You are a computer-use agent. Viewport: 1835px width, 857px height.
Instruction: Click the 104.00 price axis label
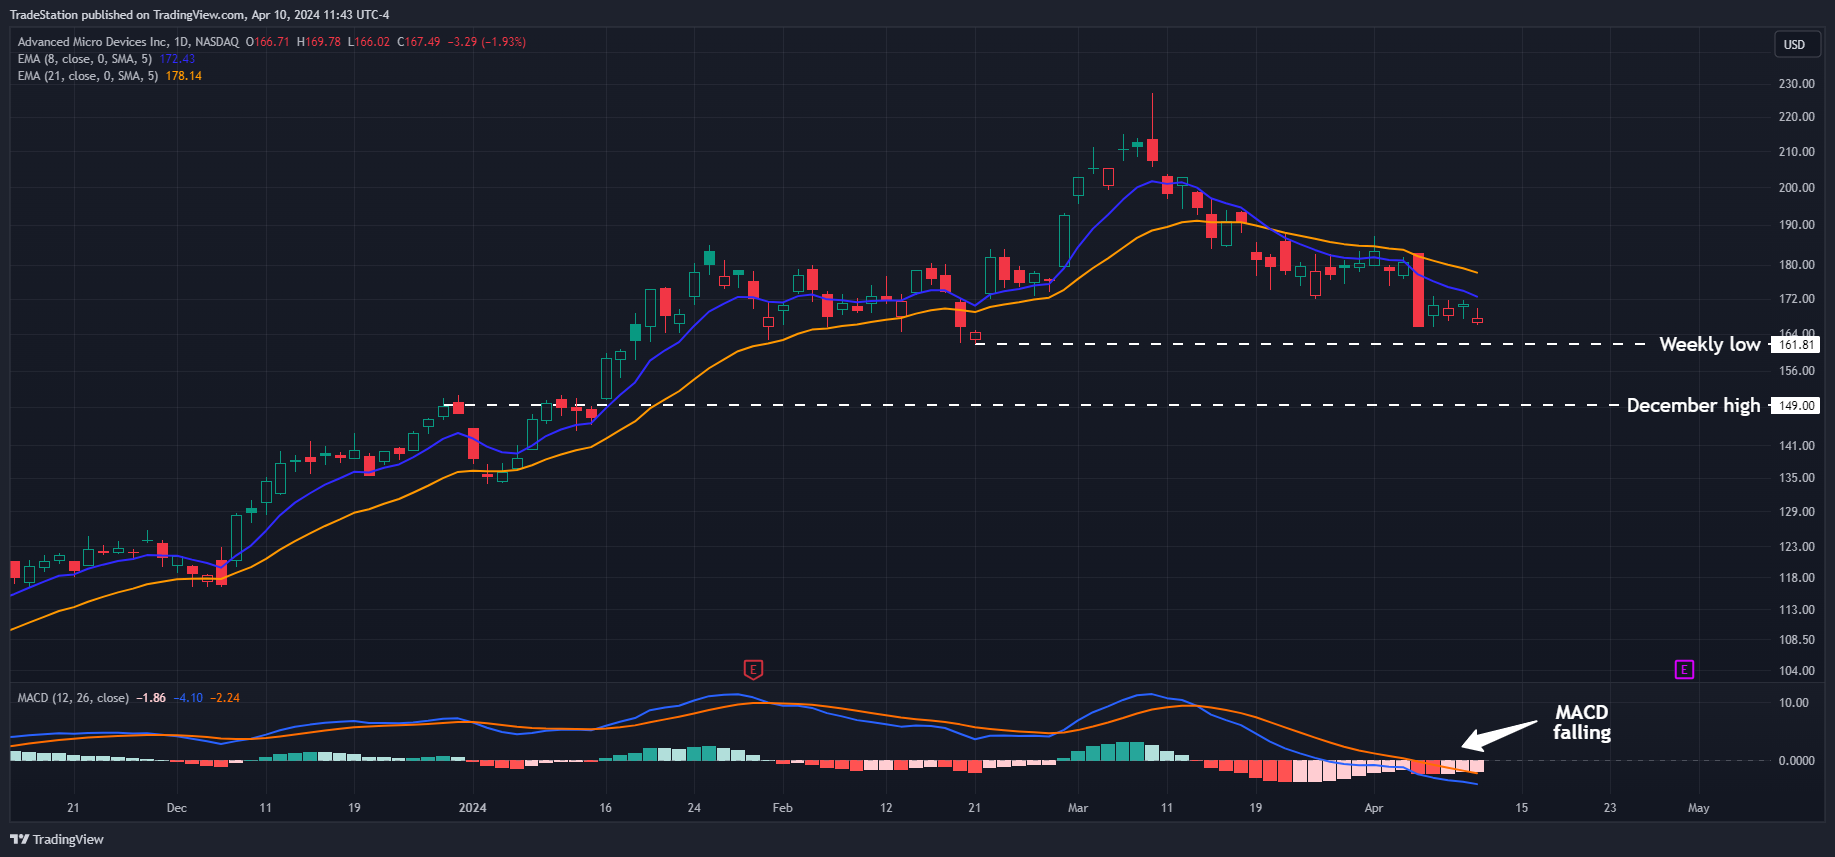(1796, 671)
